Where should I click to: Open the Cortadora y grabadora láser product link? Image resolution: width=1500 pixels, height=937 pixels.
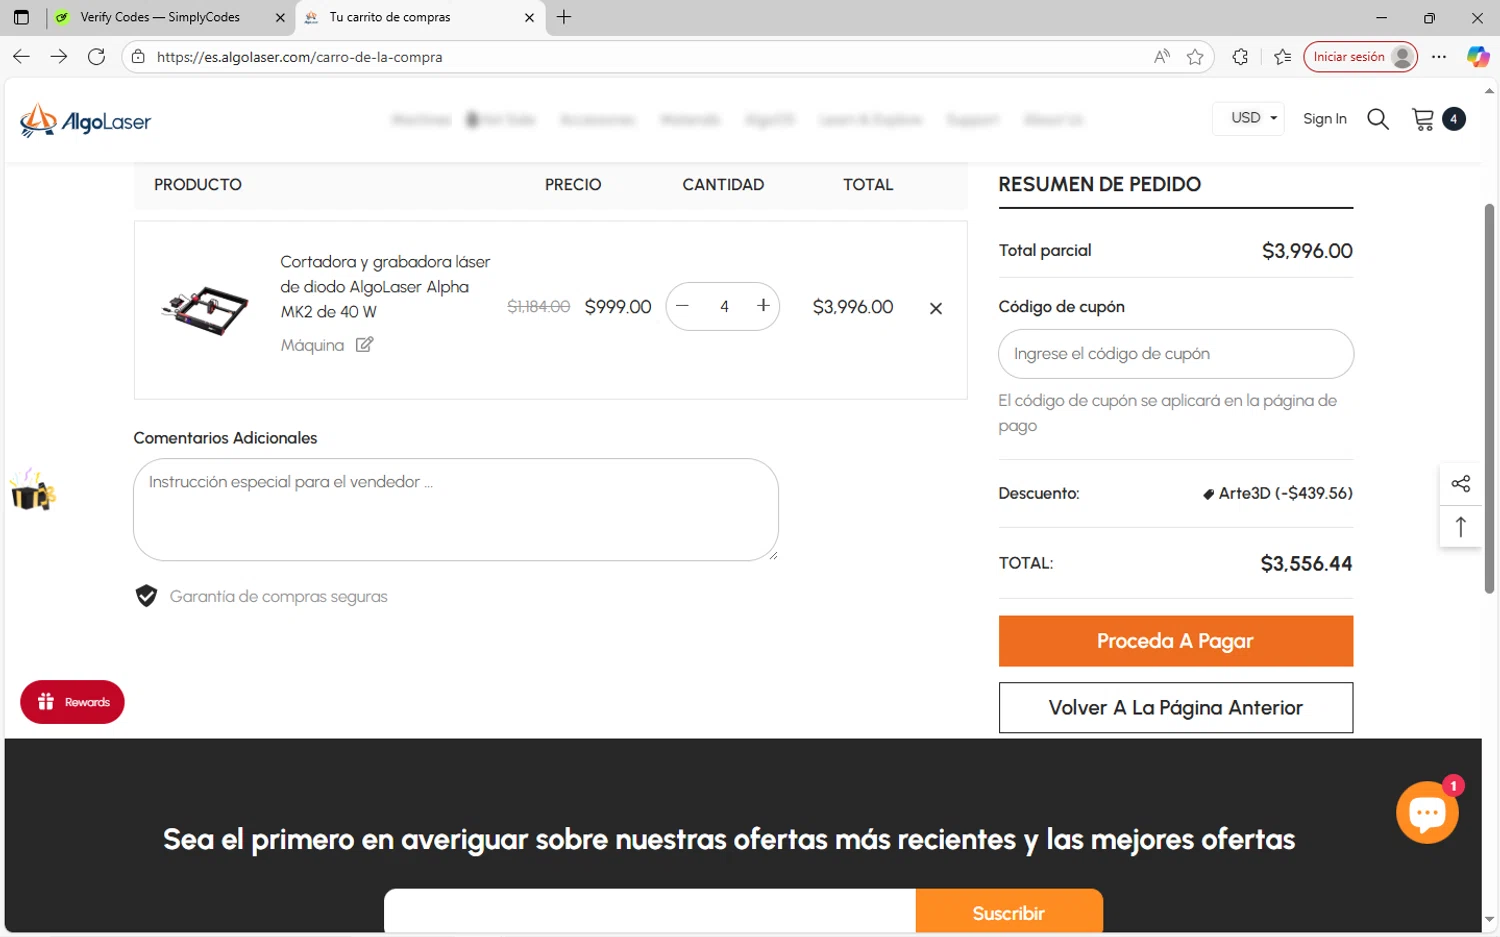pos(385,287)
